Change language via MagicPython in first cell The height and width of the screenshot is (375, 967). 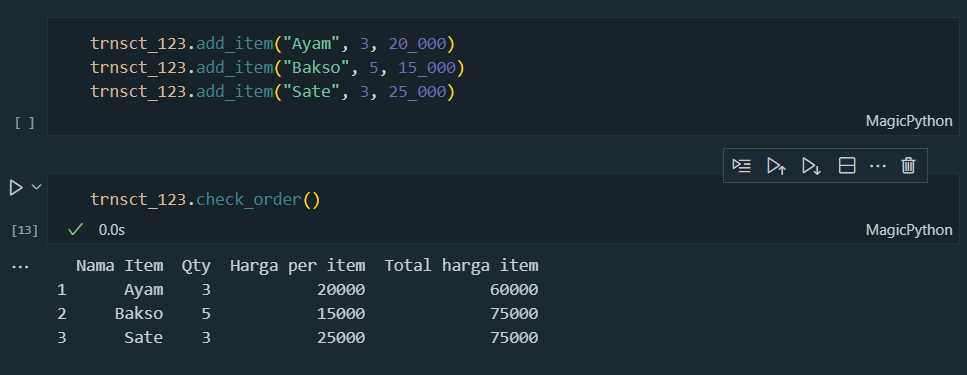click(908, 121)
